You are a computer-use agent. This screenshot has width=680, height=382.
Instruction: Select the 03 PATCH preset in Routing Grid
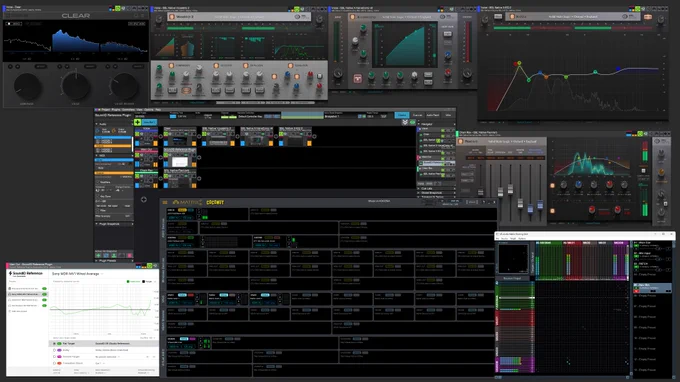click(x=652, y=266)
